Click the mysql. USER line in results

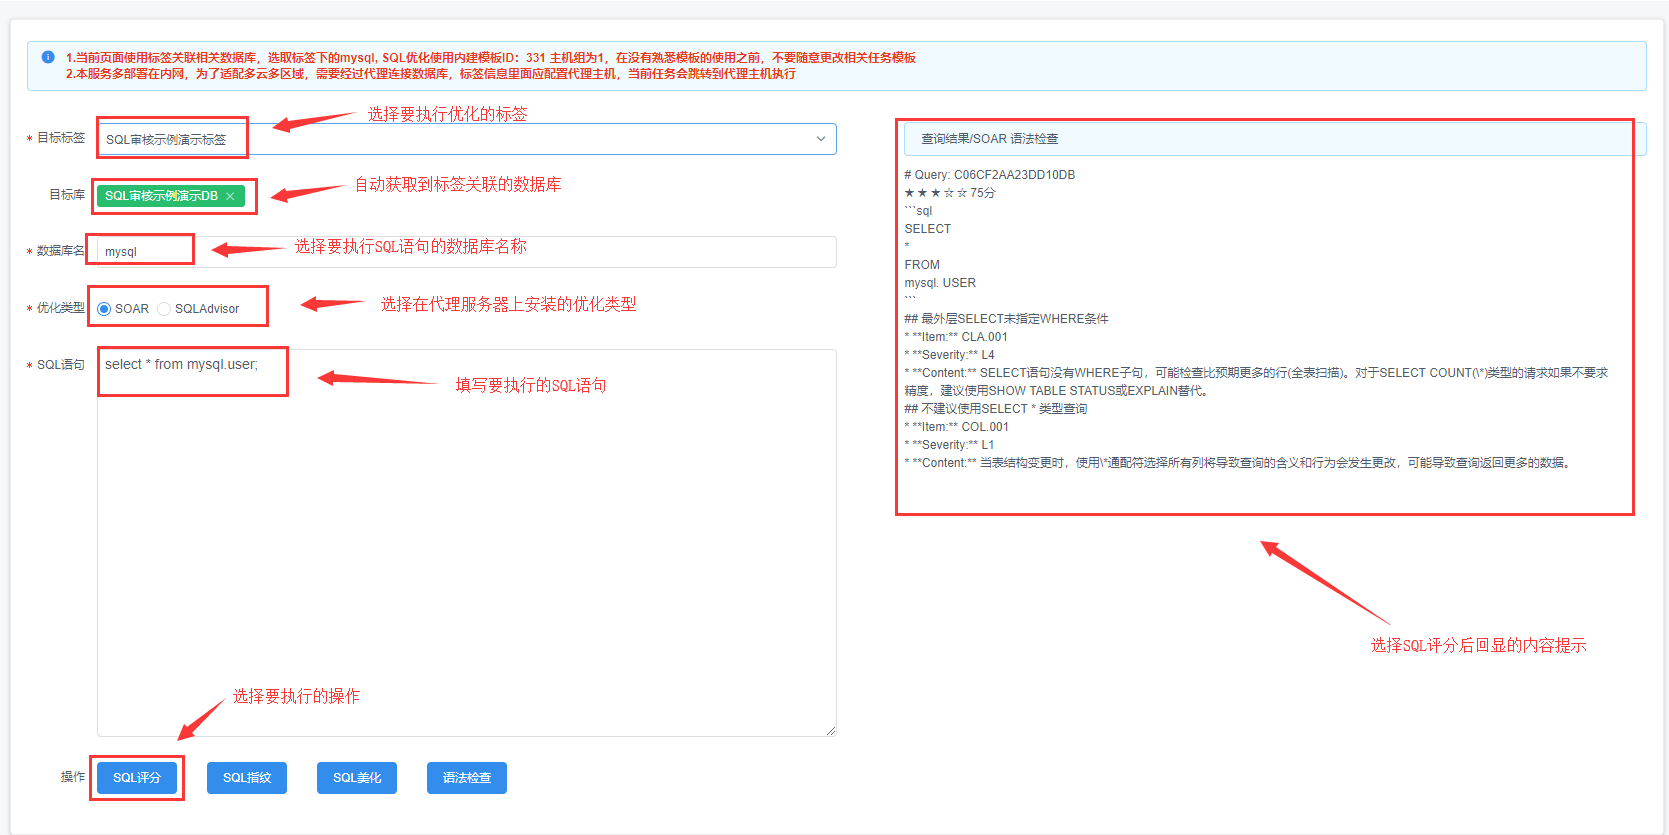point(940,283)
